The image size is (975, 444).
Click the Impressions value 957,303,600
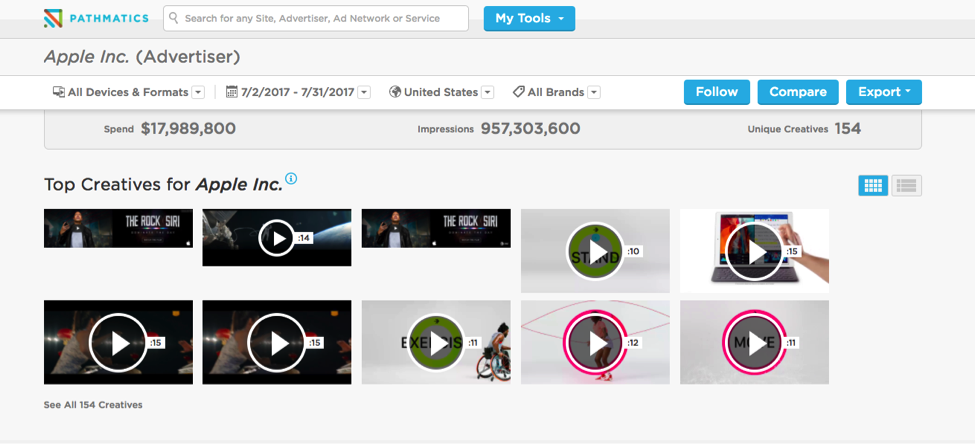click(530, 129)
